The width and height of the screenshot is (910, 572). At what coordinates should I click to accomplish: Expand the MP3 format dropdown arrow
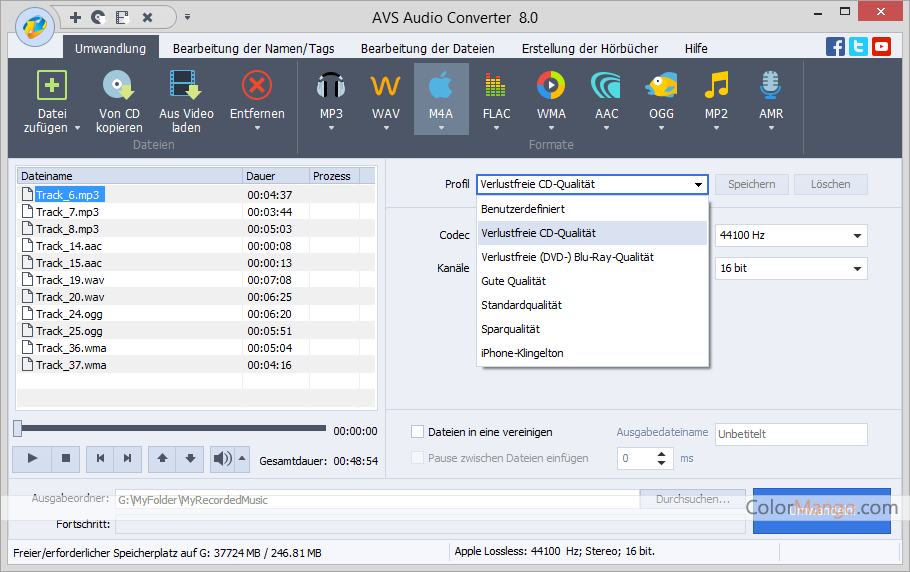[331, 128]
